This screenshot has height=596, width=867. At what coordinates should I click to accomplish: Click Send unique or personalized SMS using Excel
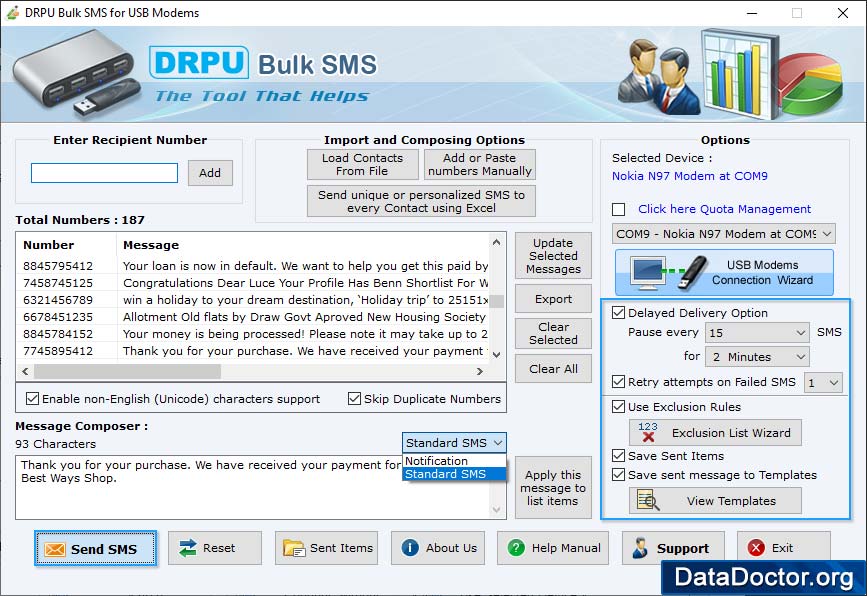pyautogui.click(x=421, y=201)
